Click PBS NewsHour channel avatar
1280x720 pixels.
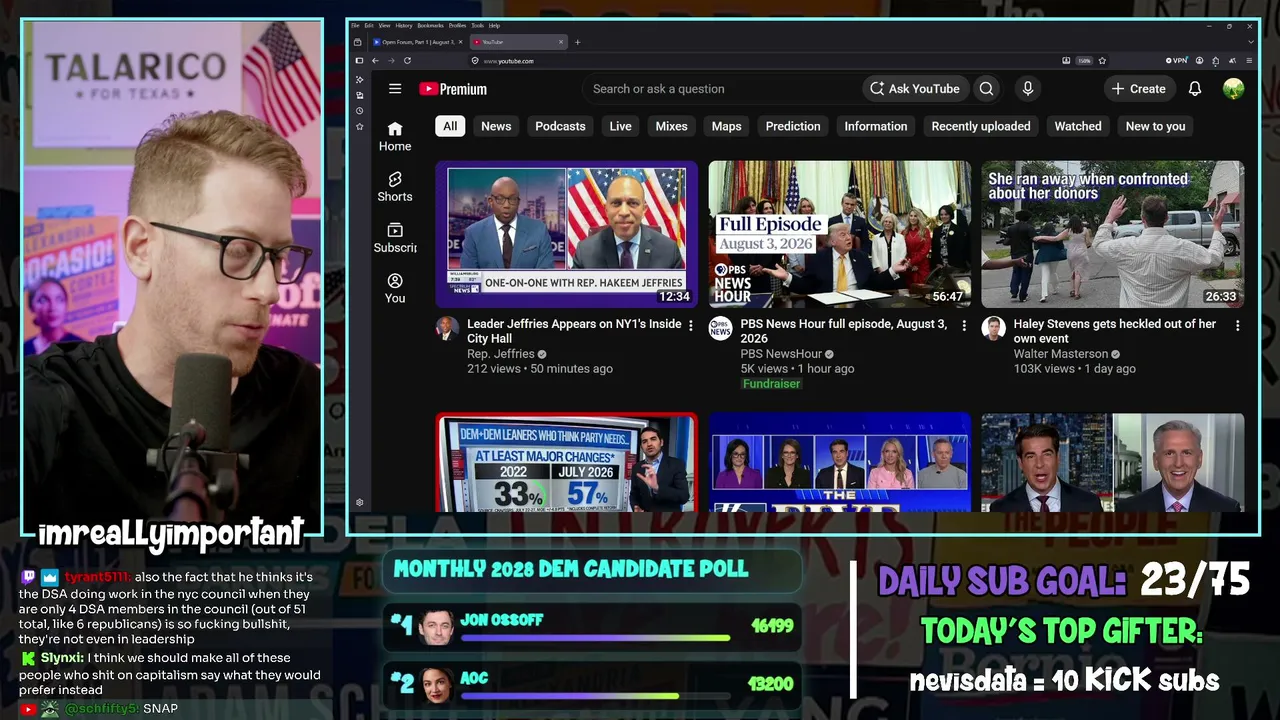pos(721,328)
